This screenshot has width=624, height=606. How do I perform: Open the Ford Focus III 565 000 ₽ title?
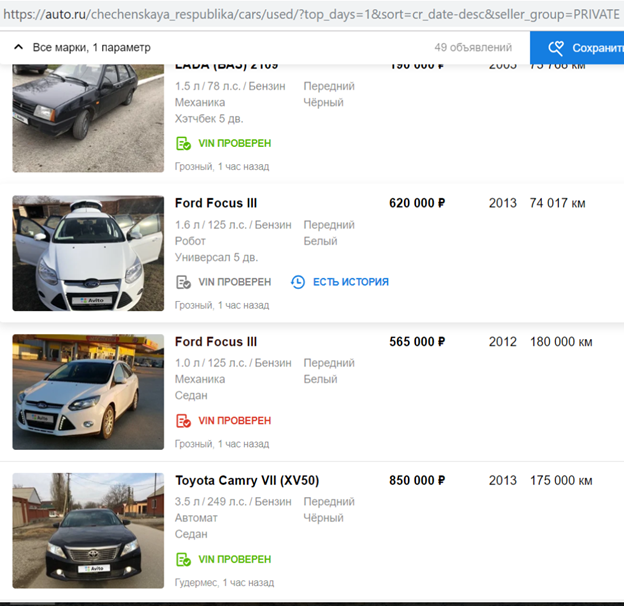(x=216, y=342)
